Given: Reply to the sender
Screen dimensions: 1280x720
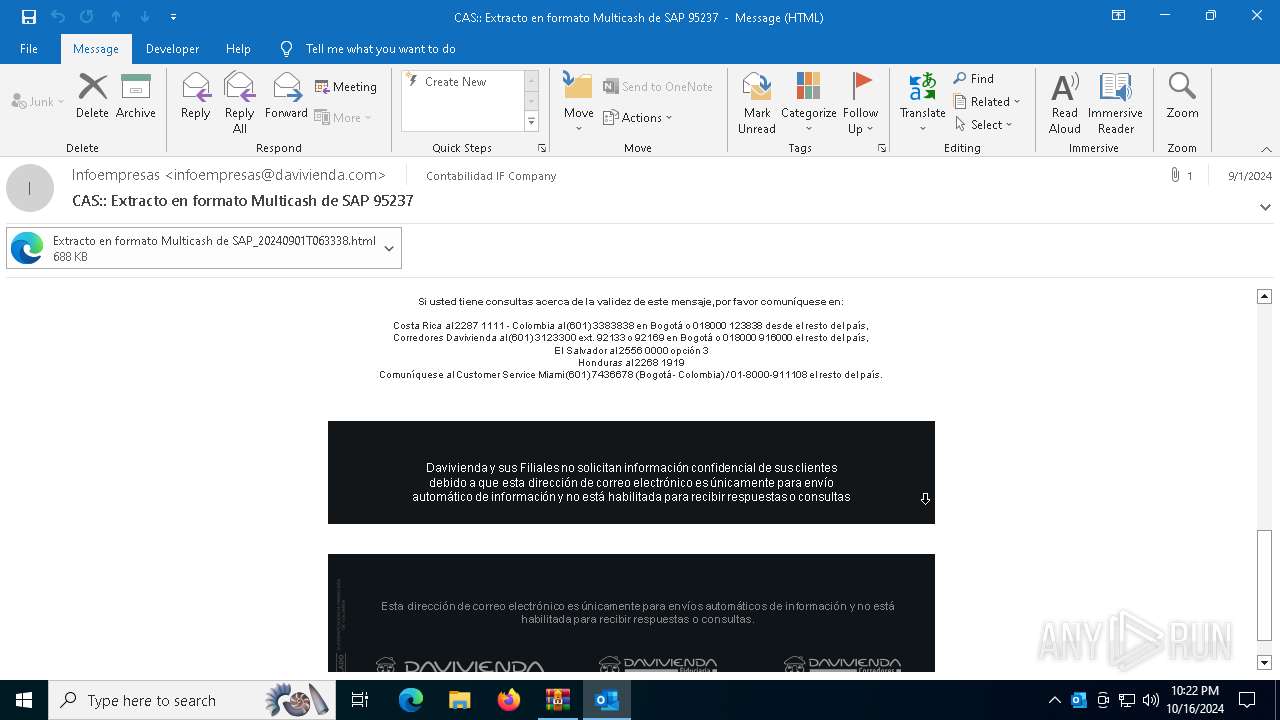Looking at the screenshot, I should [196, 96].
